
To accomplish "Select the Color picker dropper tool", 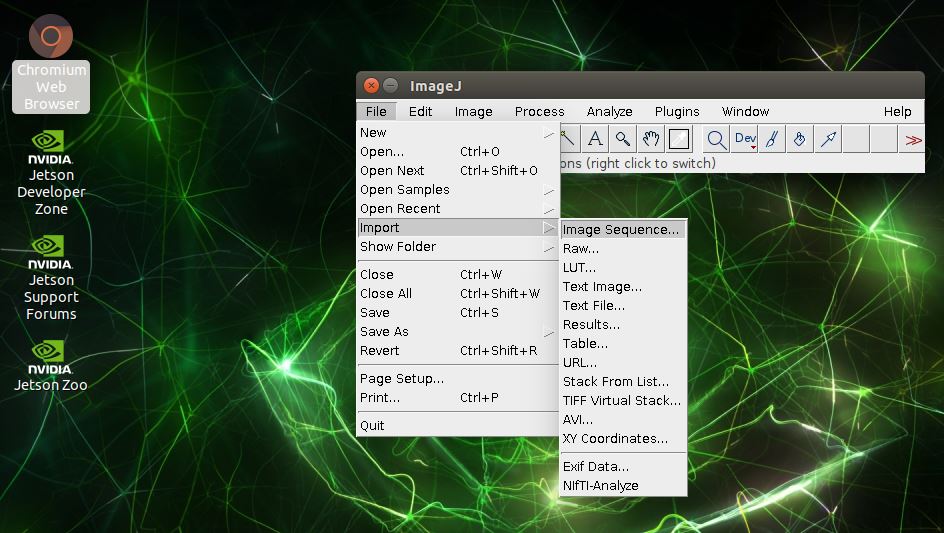I will pos(679,140).
